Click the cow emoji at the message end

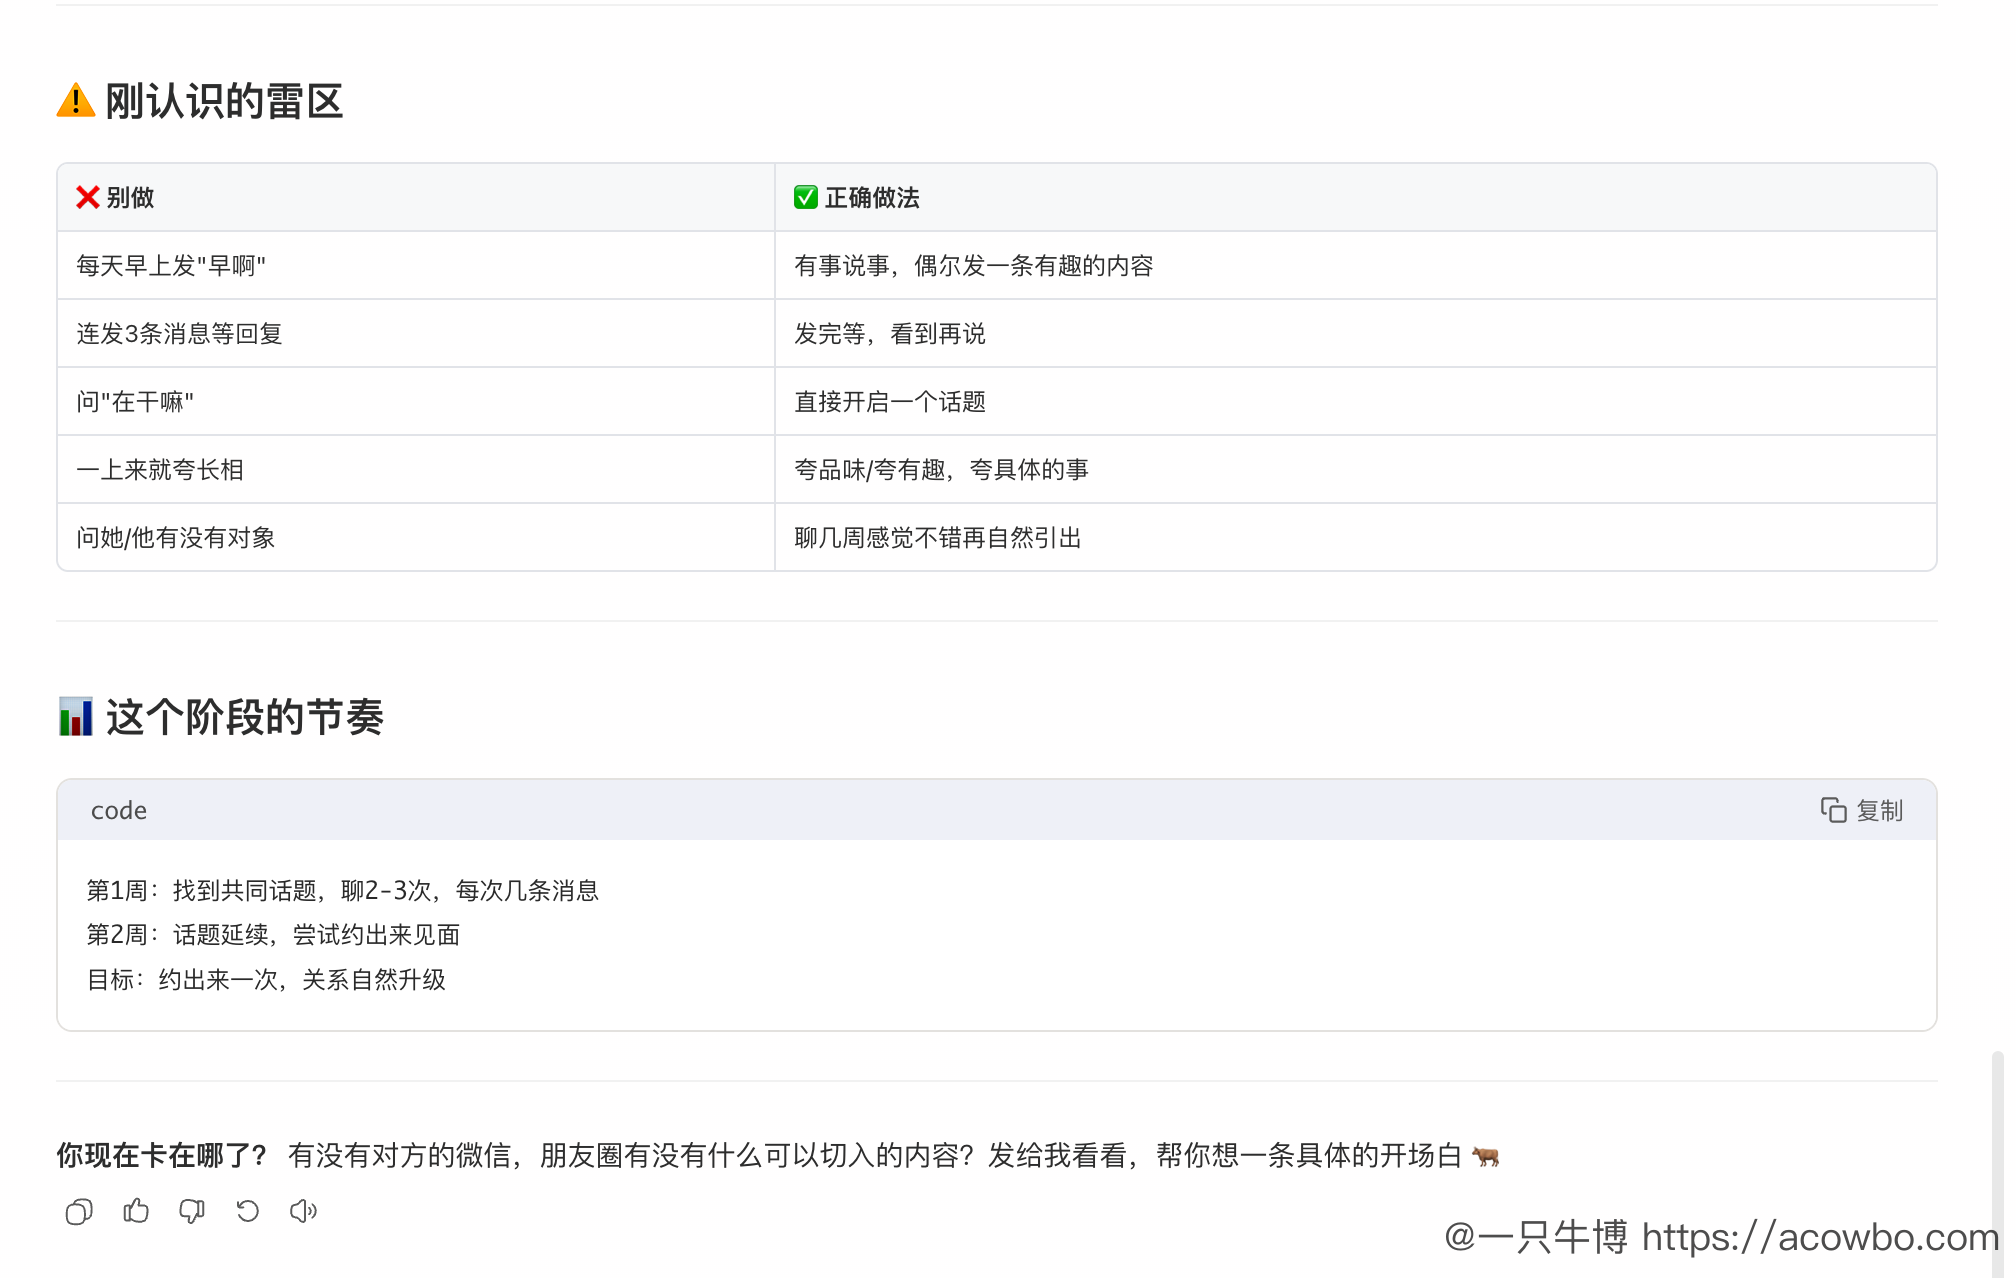click(1486, 1156)
